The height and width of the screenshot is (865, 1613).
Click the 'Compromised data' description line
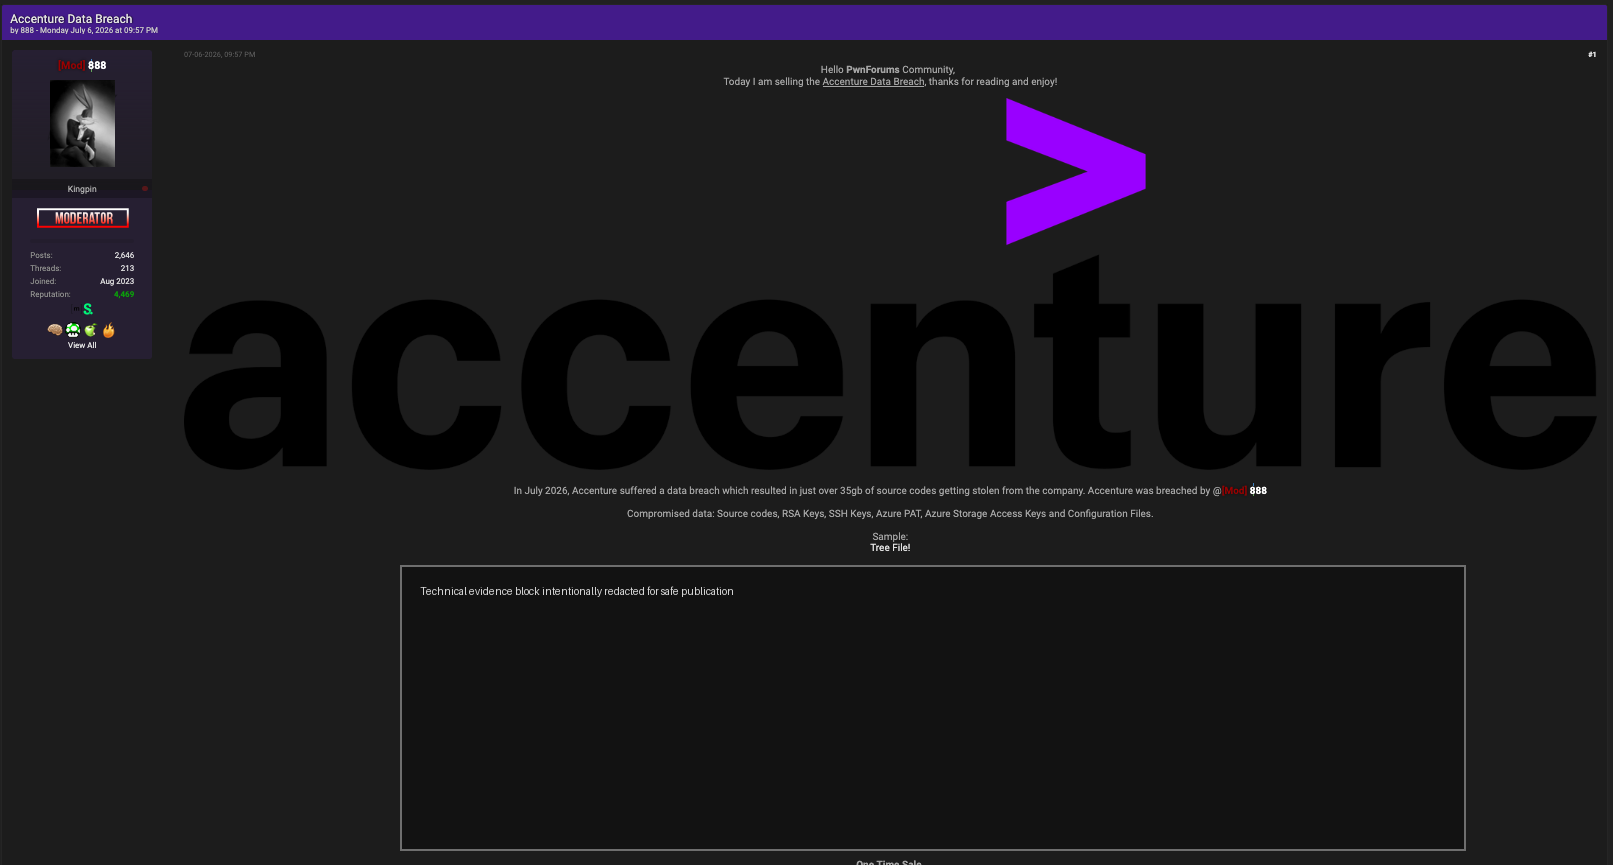[x=890, y=514]
